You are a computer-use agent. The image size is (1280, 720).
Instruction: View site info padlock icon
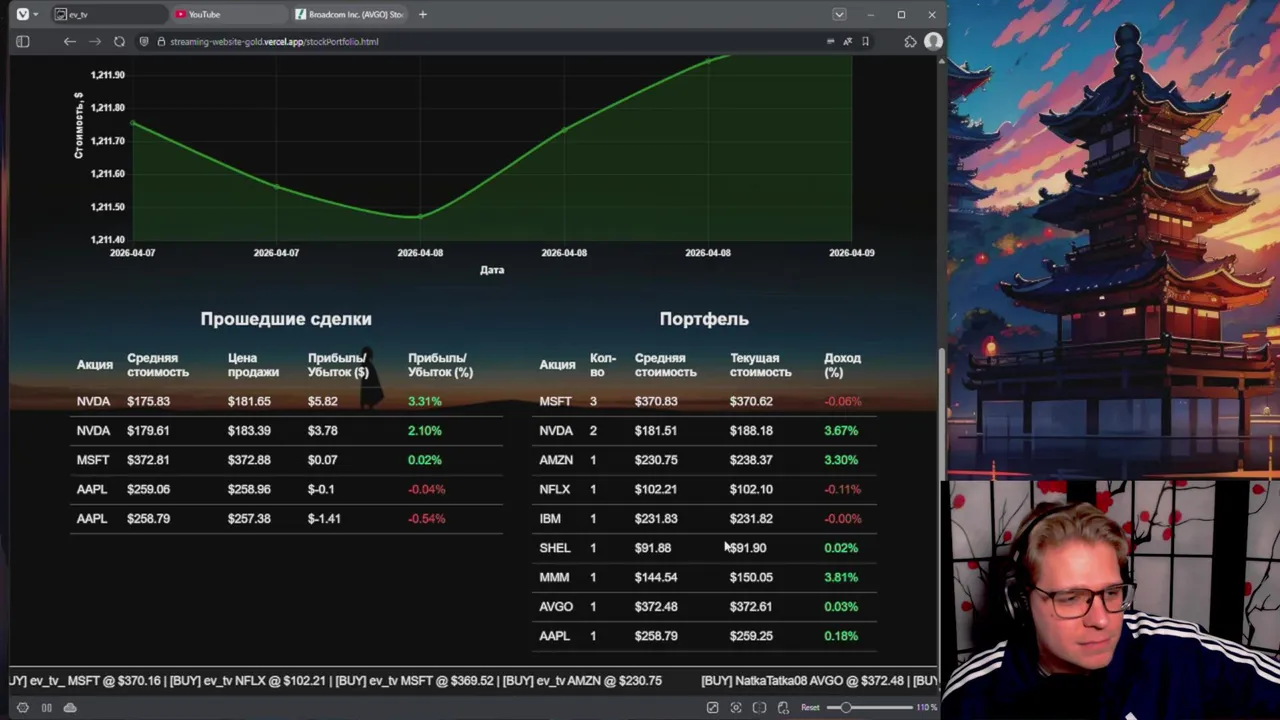160,41
